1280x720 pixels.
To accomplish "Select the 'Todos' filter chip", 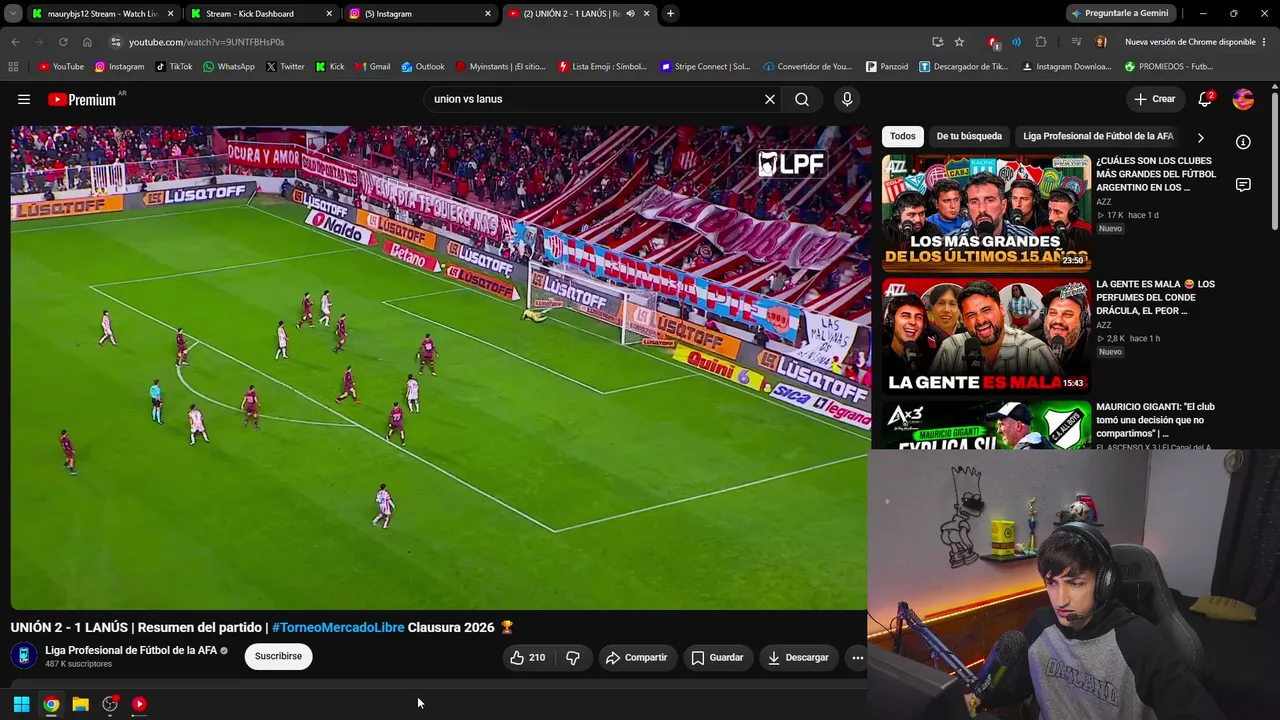I will [903, 136].
